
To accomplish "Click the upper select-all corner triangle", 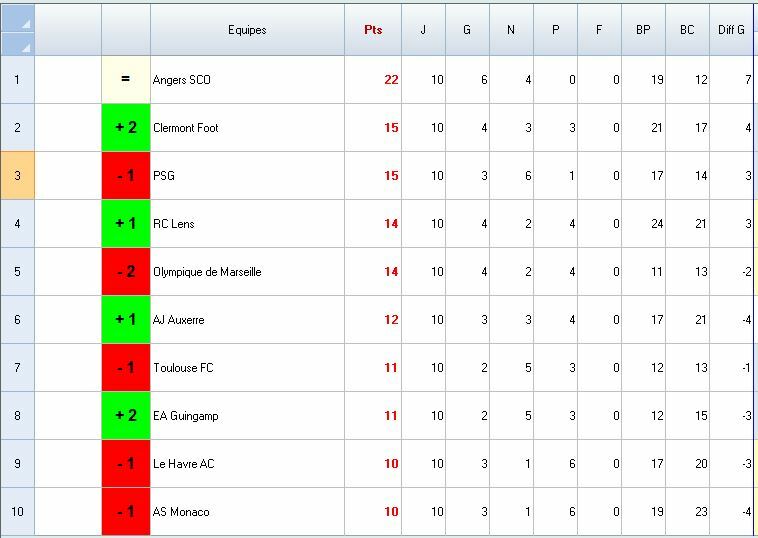I will [18, 18].
